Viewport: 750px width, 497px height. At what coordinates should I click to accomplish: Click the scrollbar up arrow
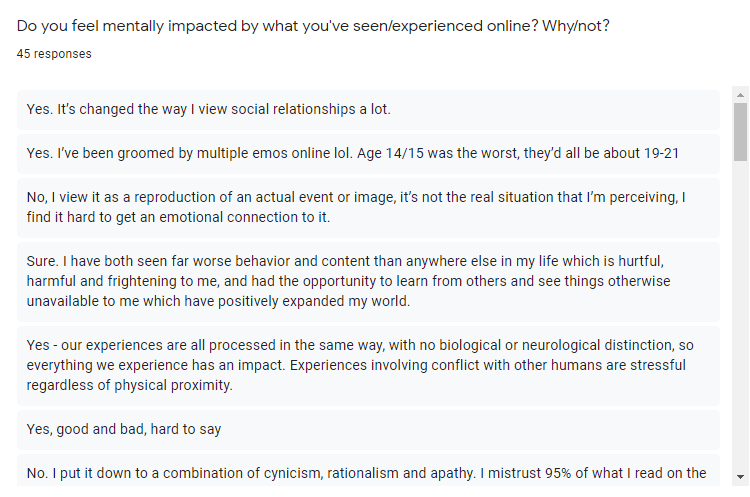740,96
